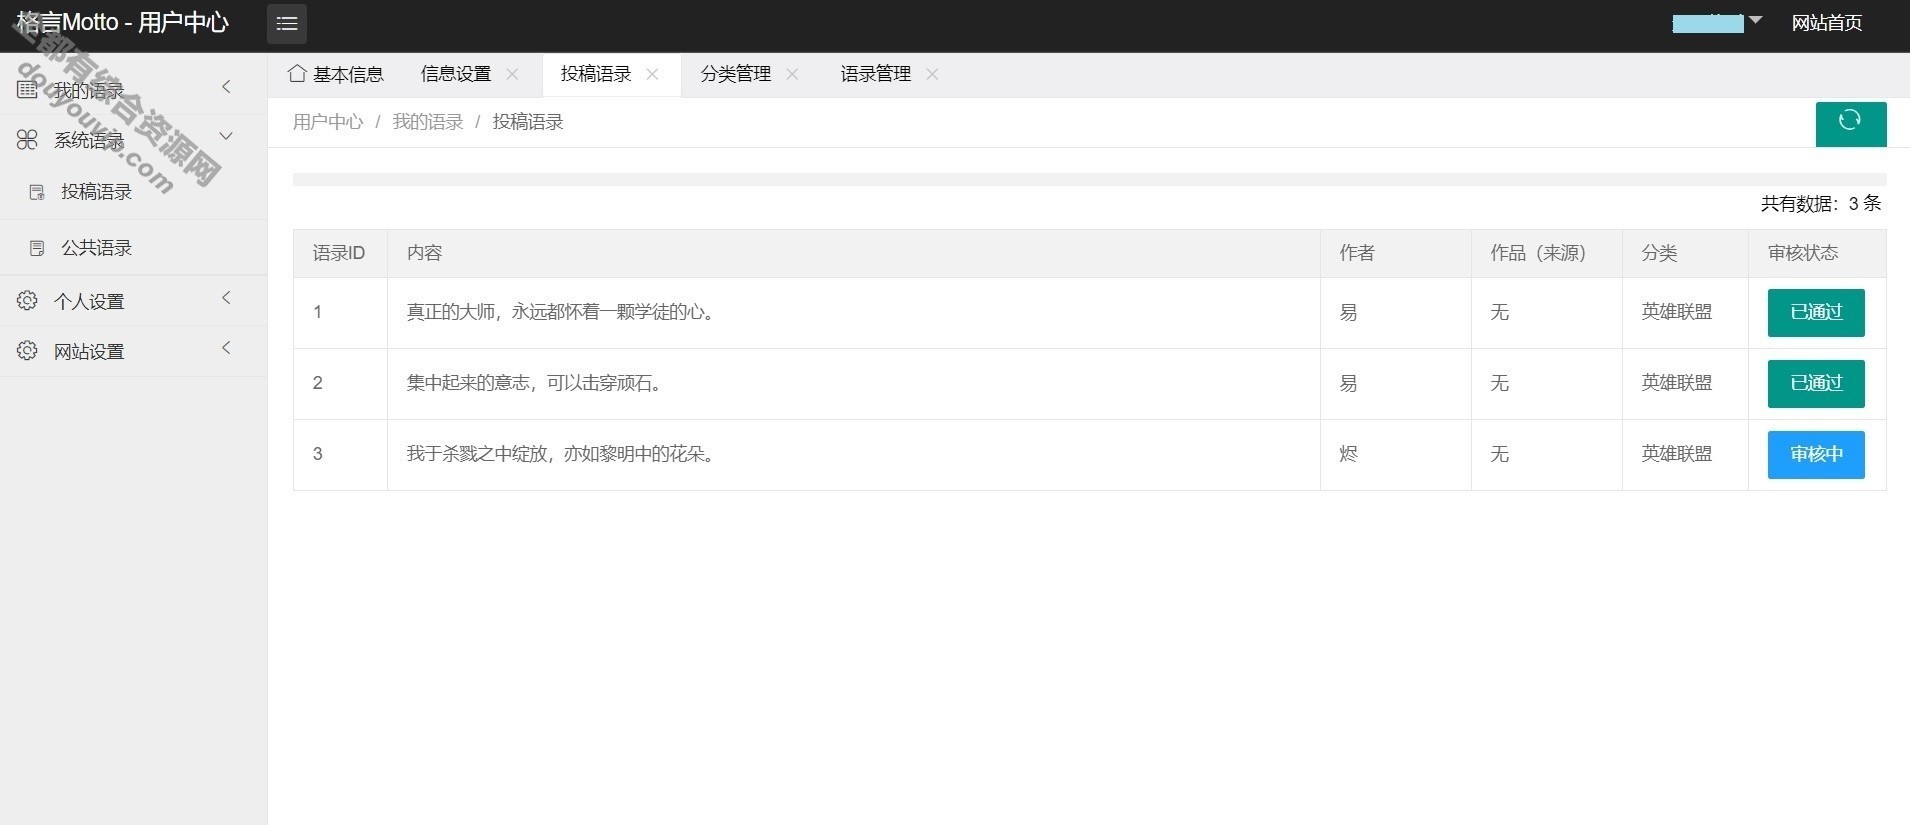The width and height of the screenshot is (1910, 825).
Task: Click the home icon on 基本信息 tab
Action: point(296,73)
